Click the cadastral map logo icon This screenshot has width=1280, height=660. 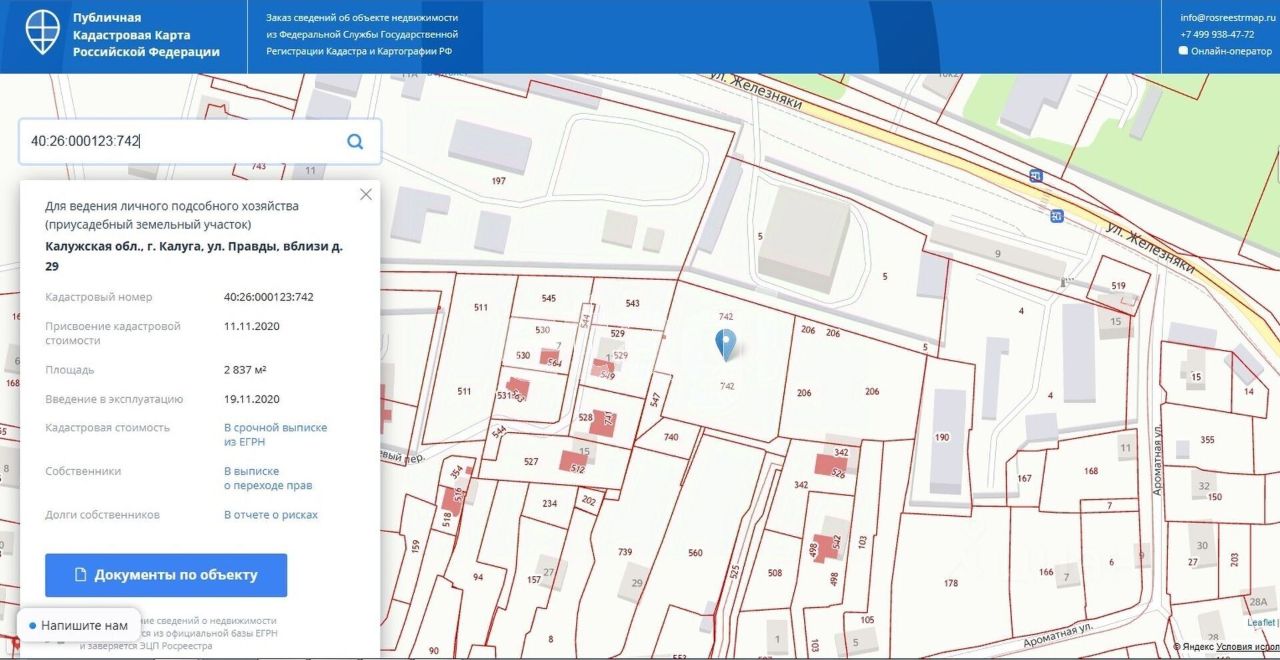pos(42,33)
